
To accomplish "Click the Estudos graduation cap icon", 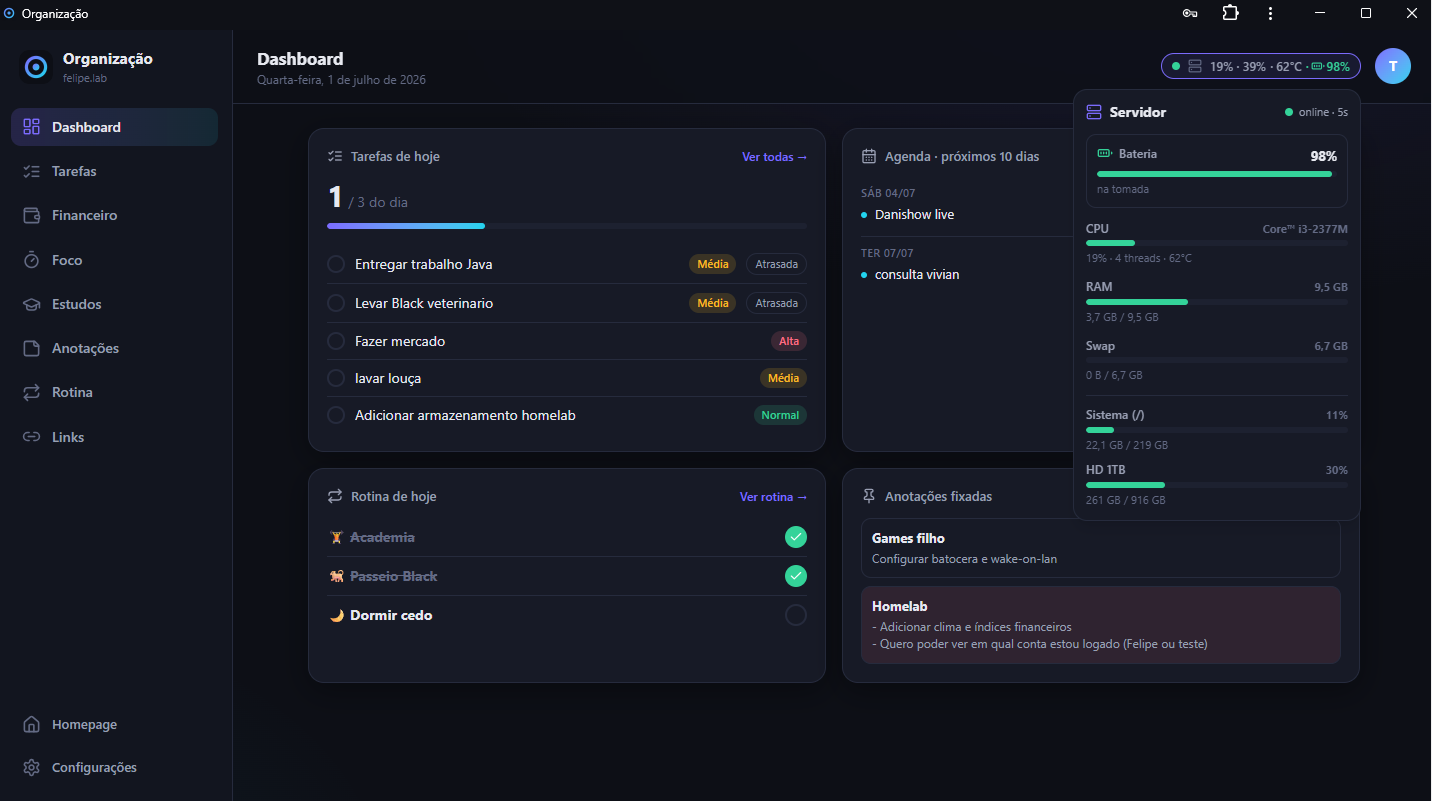I will [x=32, y=304].
